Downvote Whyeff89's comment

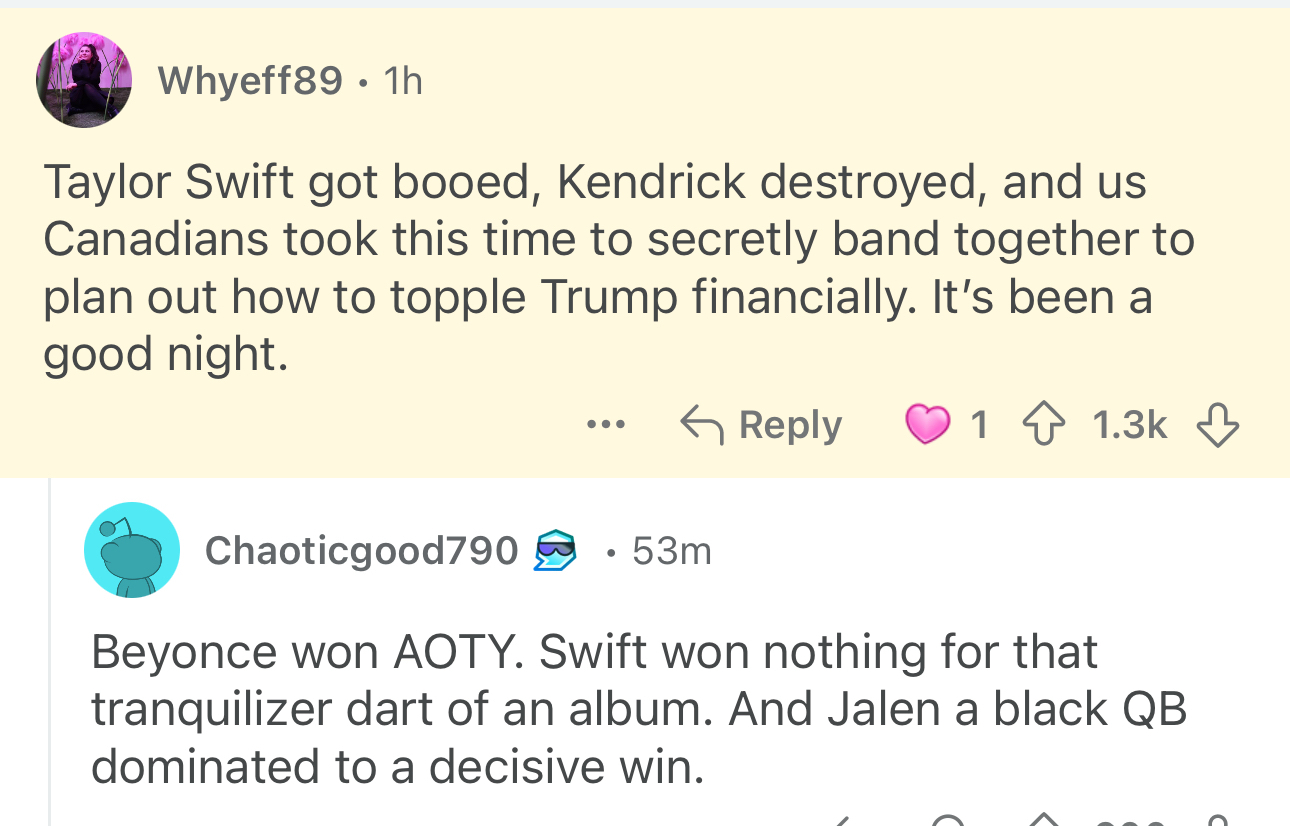(1217, 425)
